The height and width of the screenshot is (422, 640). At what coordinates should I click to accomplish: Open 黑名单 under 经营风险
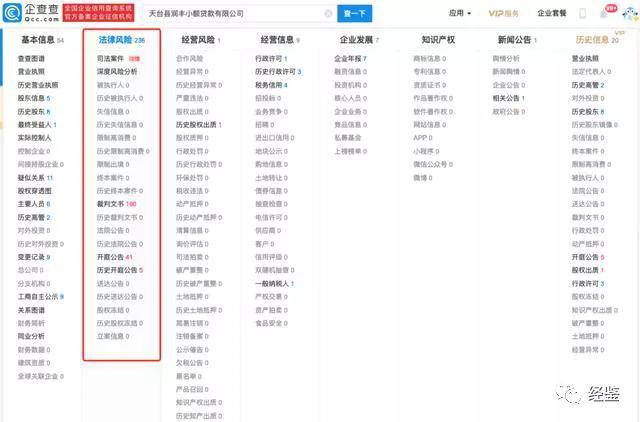pos(189,376)
